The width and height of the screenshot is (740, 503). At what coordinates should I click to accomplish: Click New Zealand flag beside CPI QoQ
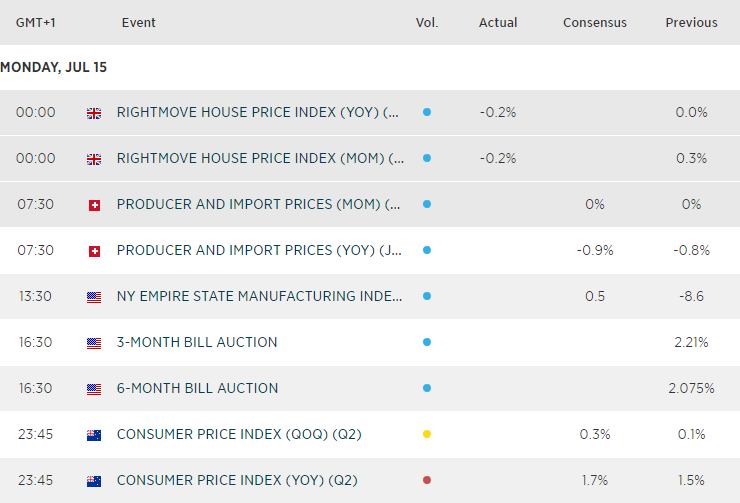click(x=95, y=435)
